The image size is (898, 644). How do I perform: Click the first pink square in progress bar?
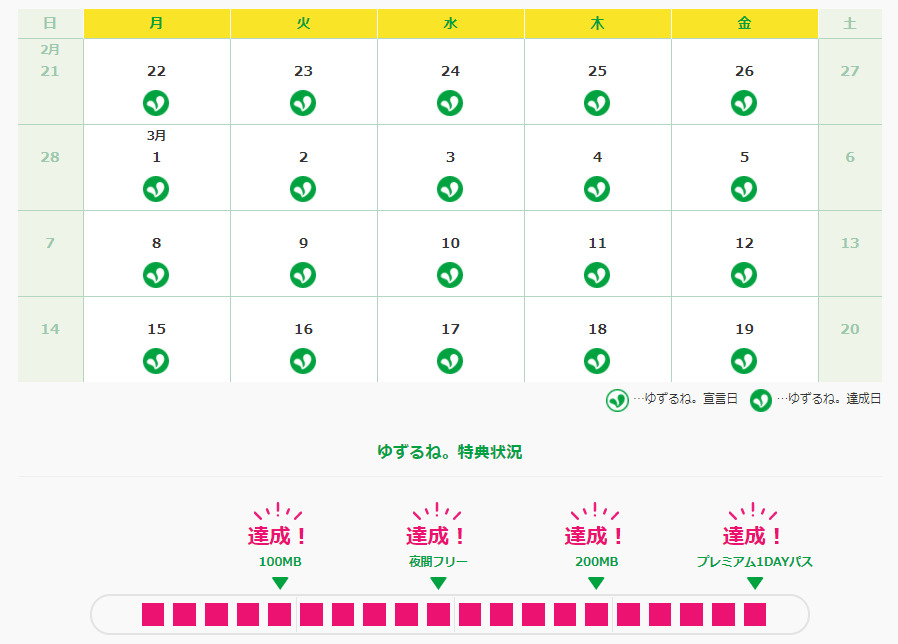pos(153,614)
